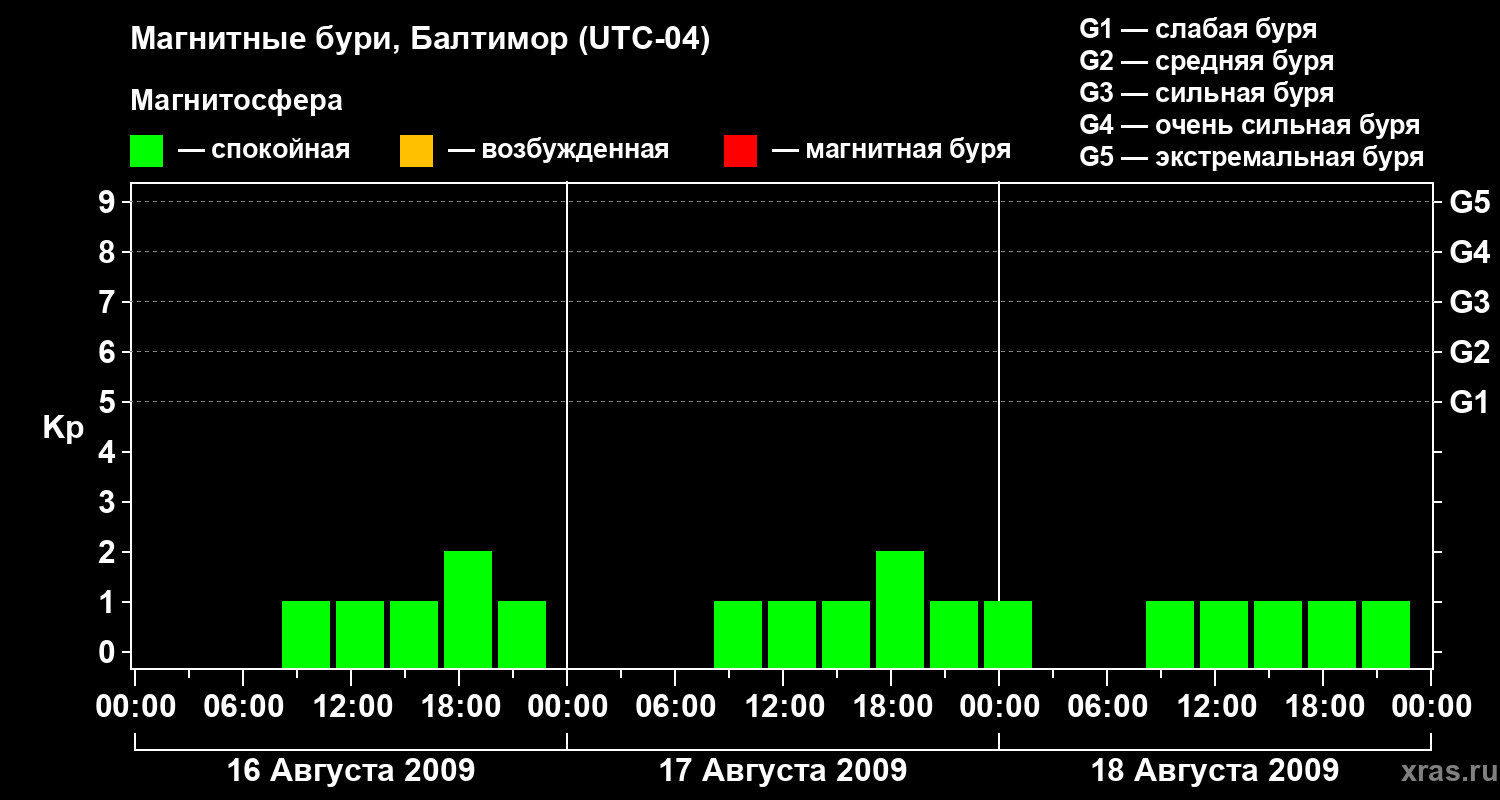This screenshot has width=1500, height=800.
Task: Click the last green bar on 18 August
Action: point(1386,635)
